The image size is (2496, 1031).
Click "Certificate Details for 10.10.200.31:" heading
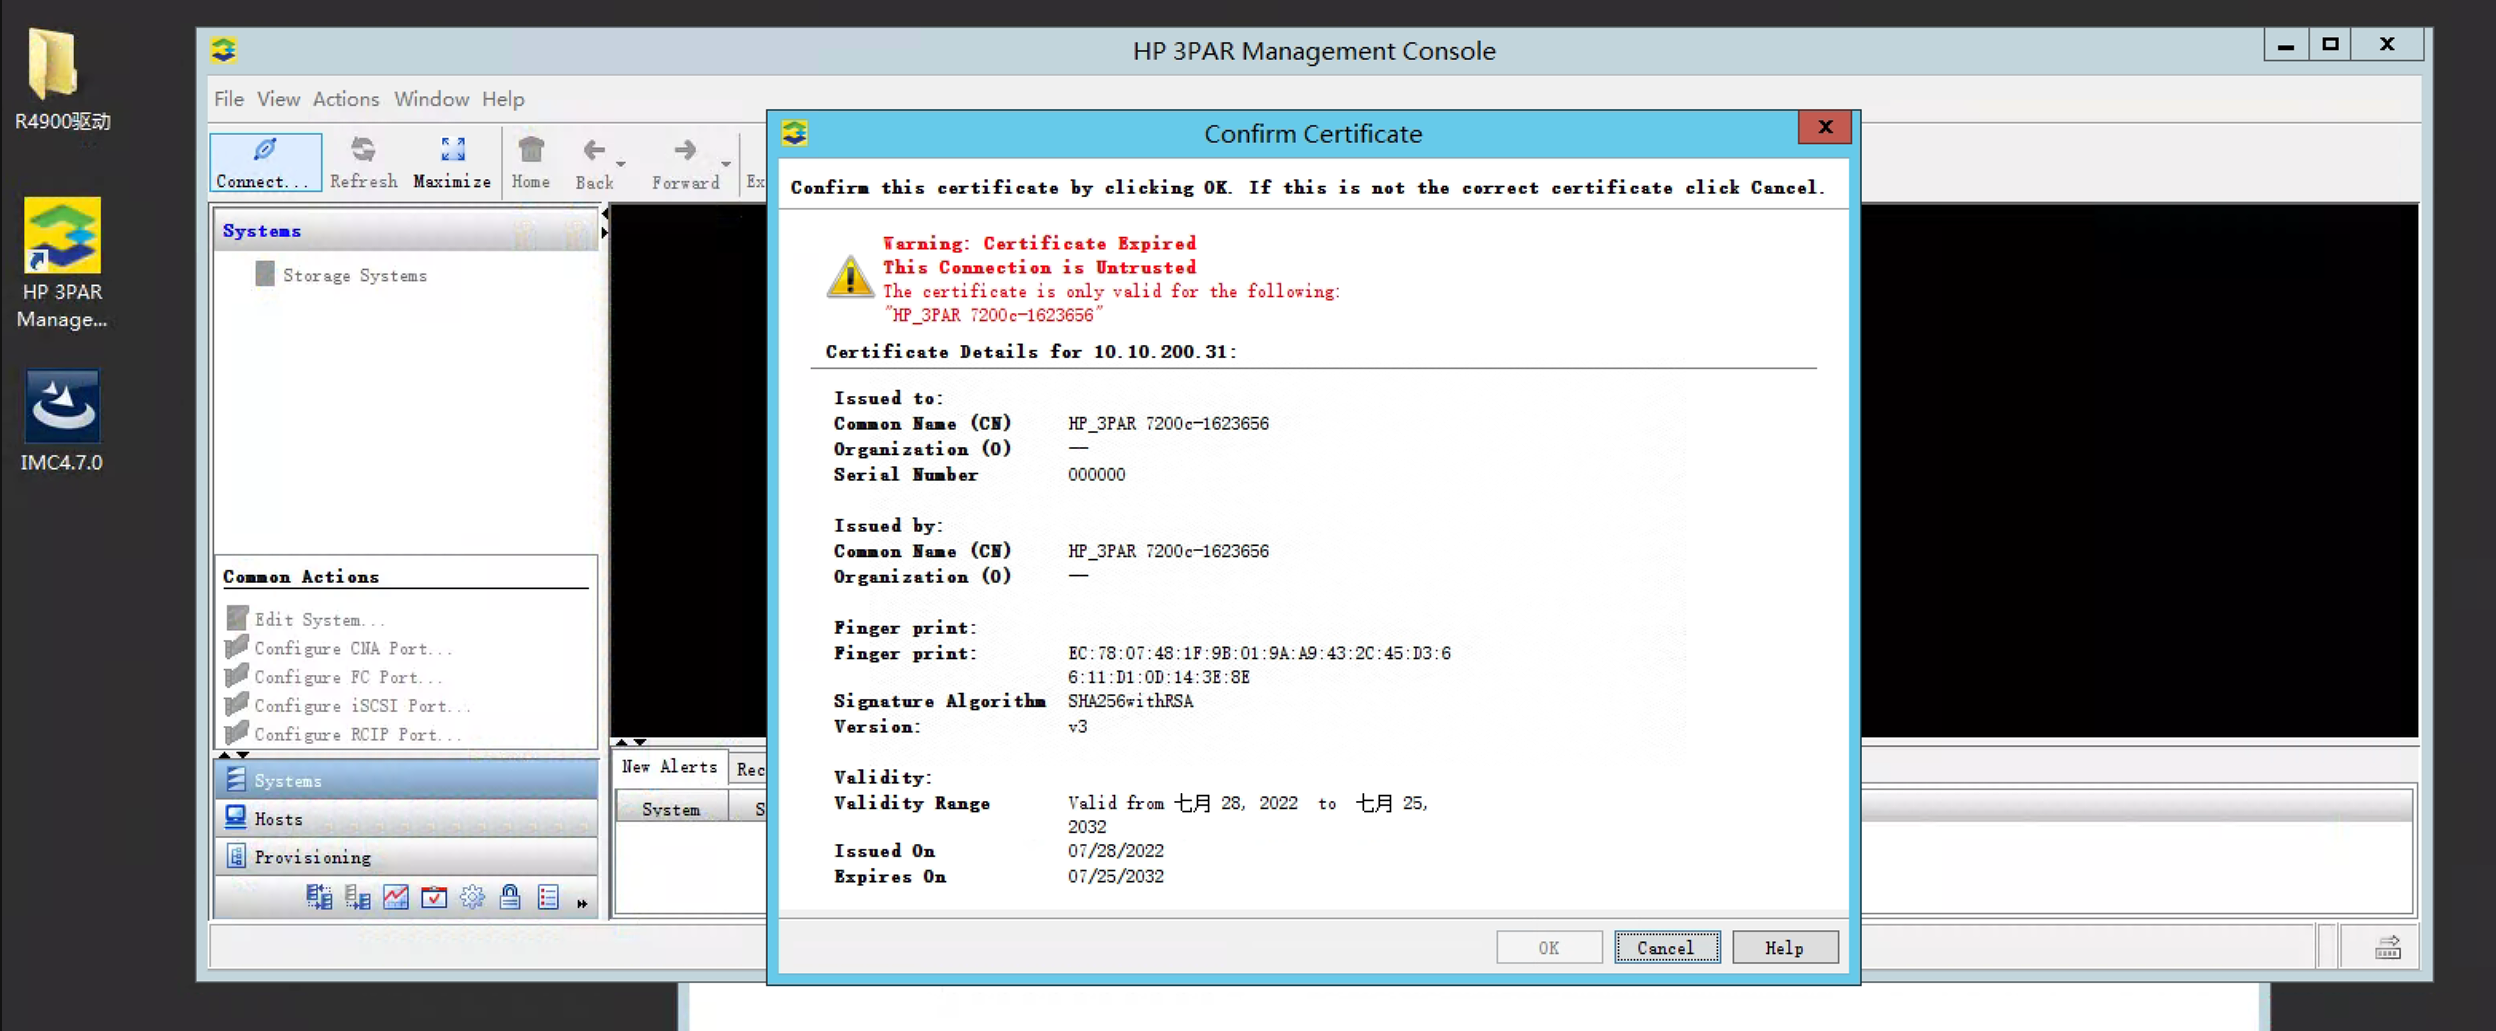(x=1031, y=351)
